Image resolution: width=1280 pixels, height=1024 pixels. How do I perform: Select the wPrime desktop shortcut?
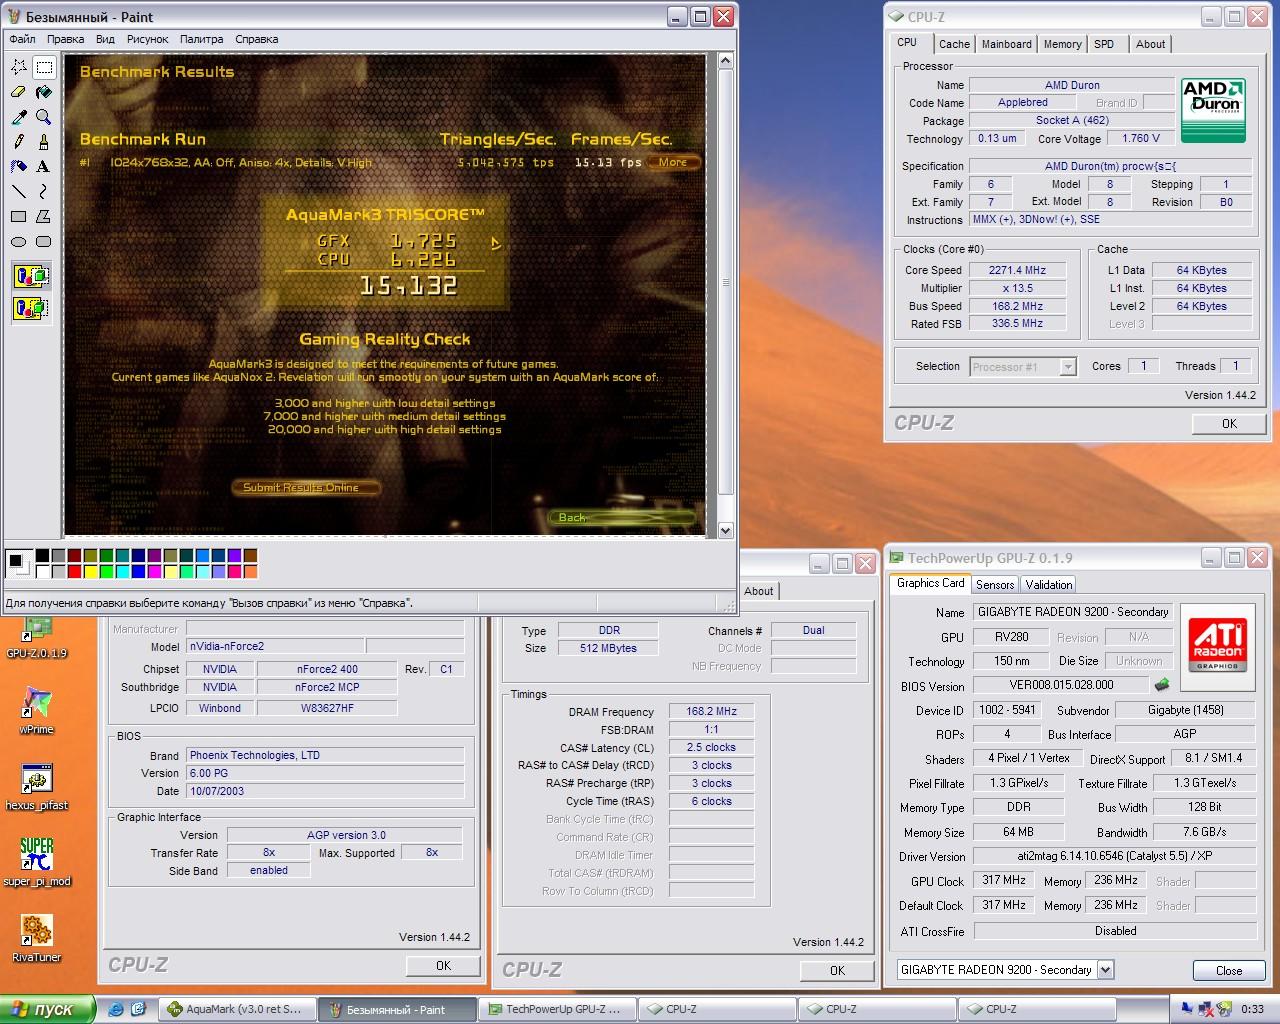click(x=36, y=711)
